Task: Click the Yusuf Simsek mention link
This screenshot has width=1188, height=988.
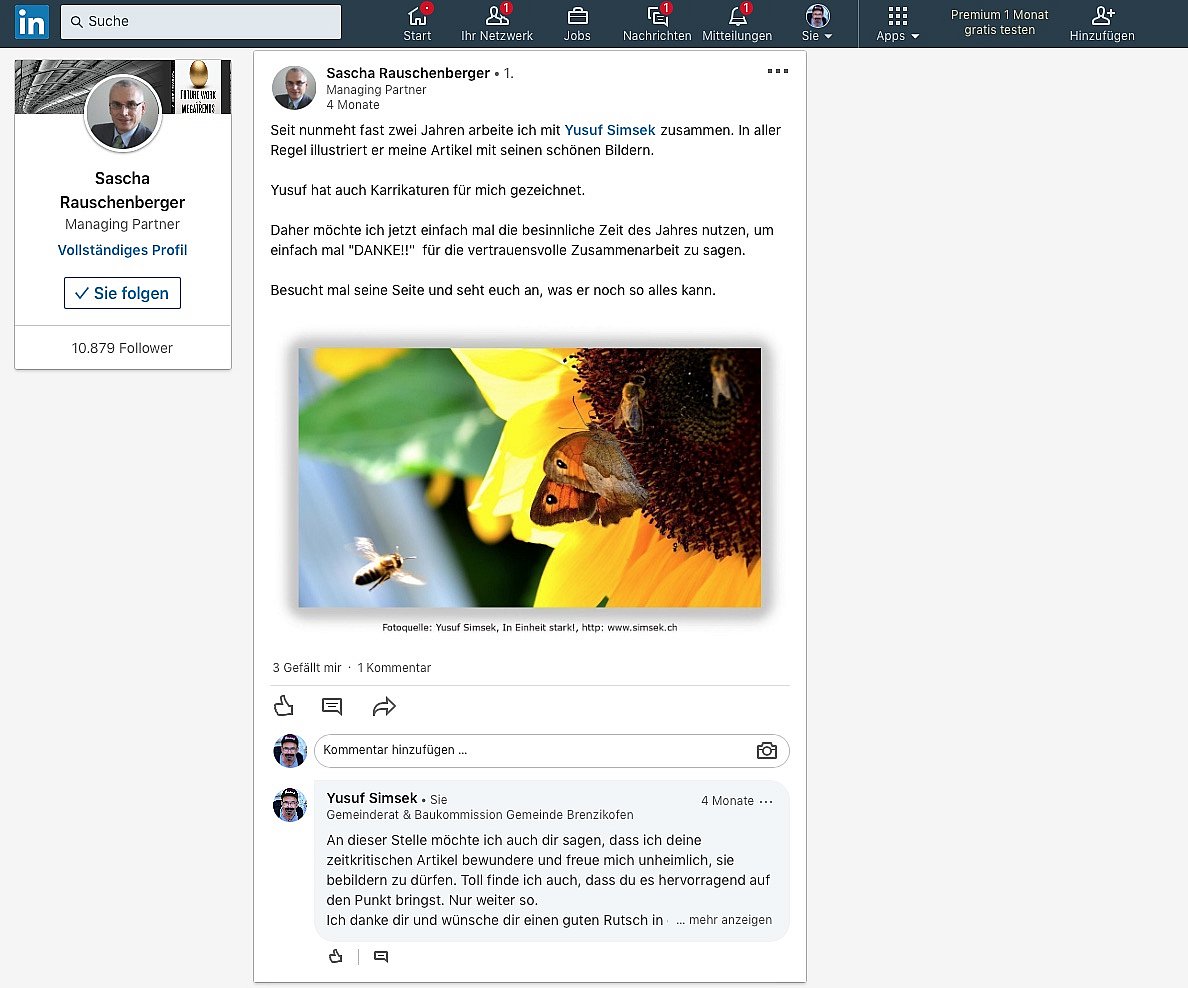Action: (610, 130)
